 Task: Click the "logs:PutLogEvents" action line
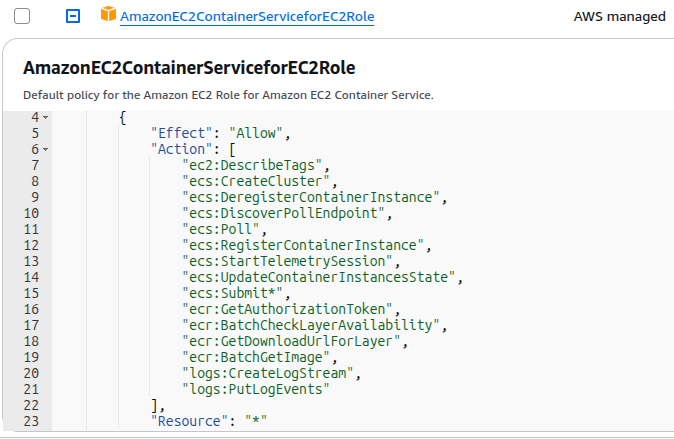[x=255, y=390]
